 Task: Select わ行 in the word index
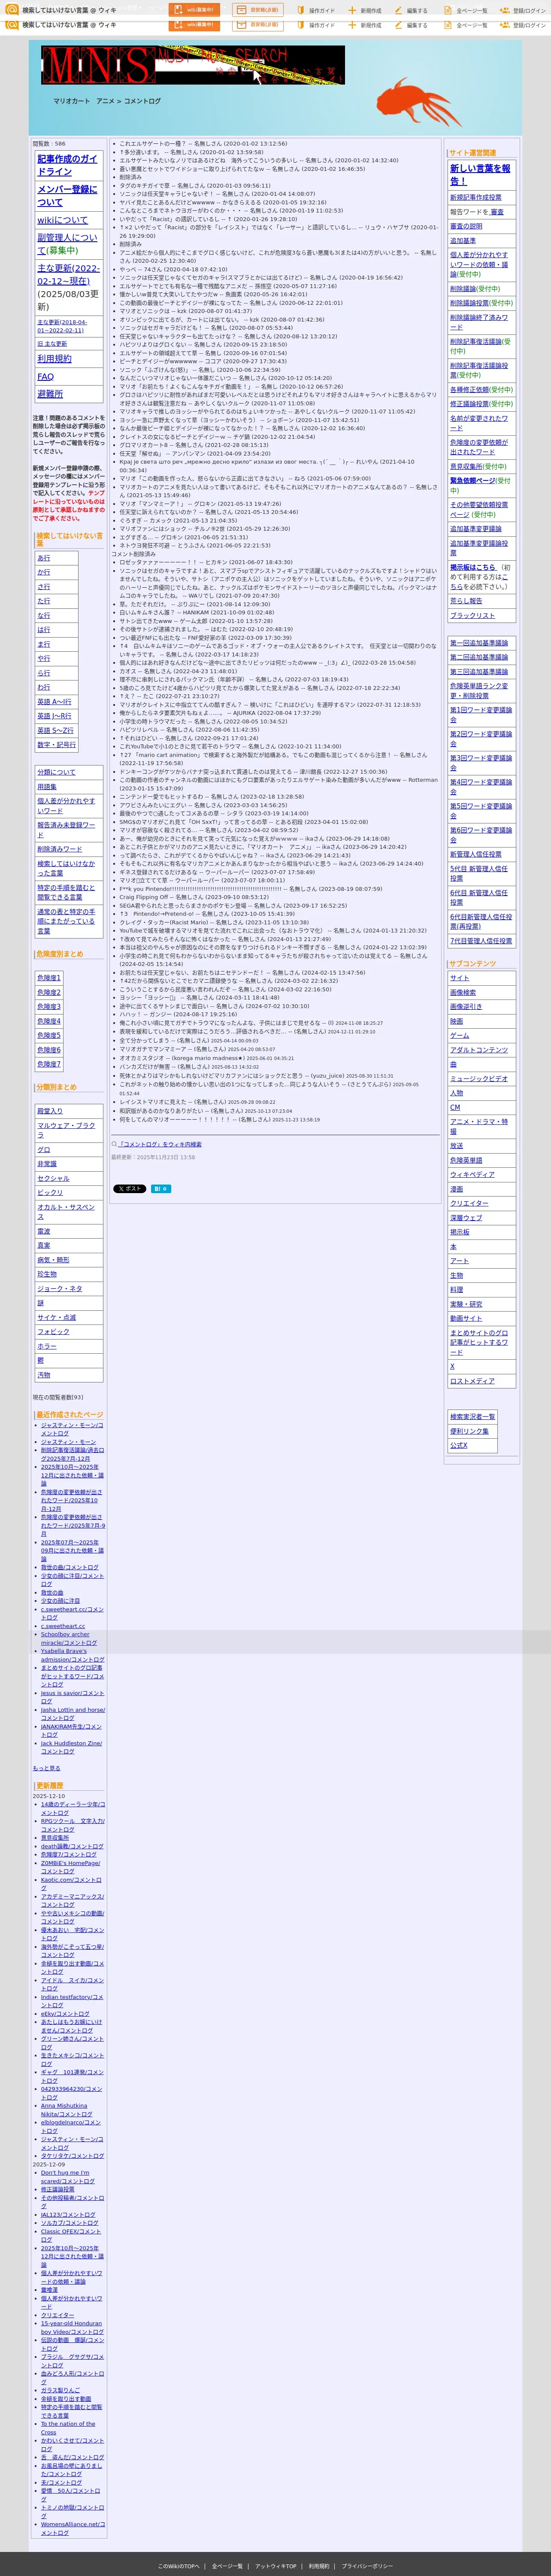[x=44, y=688]
